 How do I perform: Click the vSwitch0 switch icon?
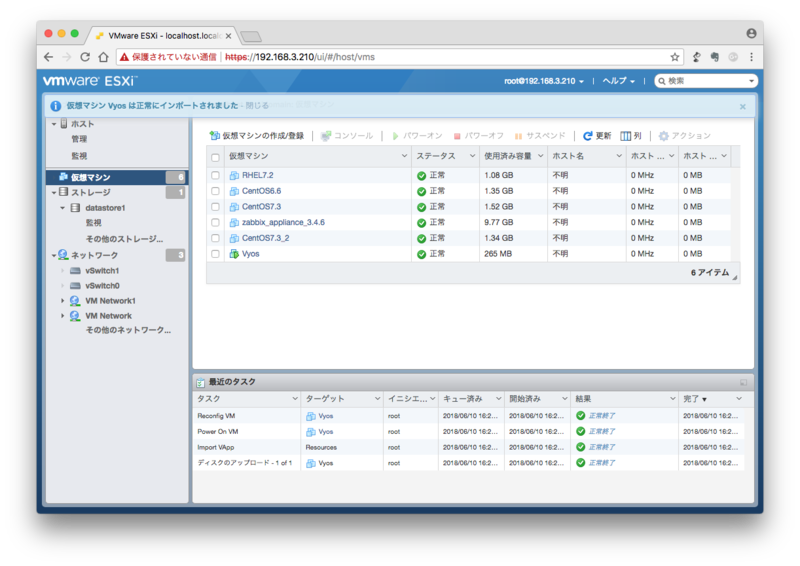coord(76,286)
